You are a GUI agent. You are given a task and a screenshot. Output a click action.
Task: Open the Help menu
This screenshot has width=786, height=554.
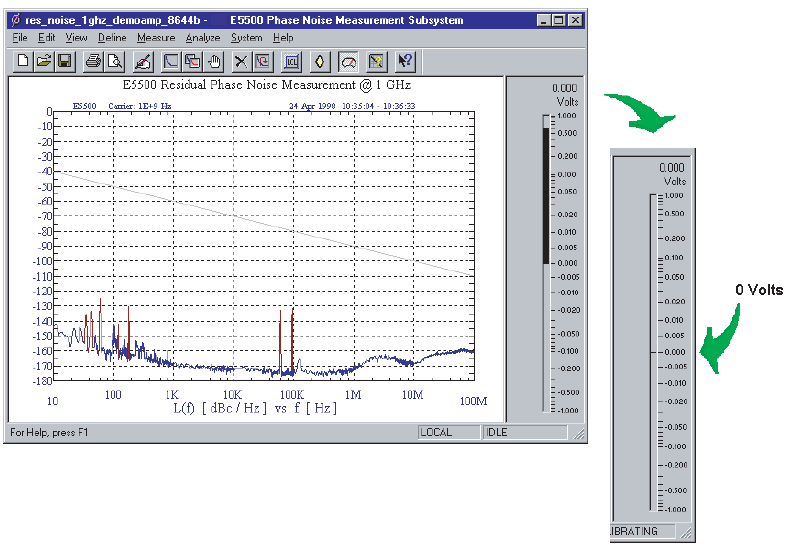tap(283, 38)
